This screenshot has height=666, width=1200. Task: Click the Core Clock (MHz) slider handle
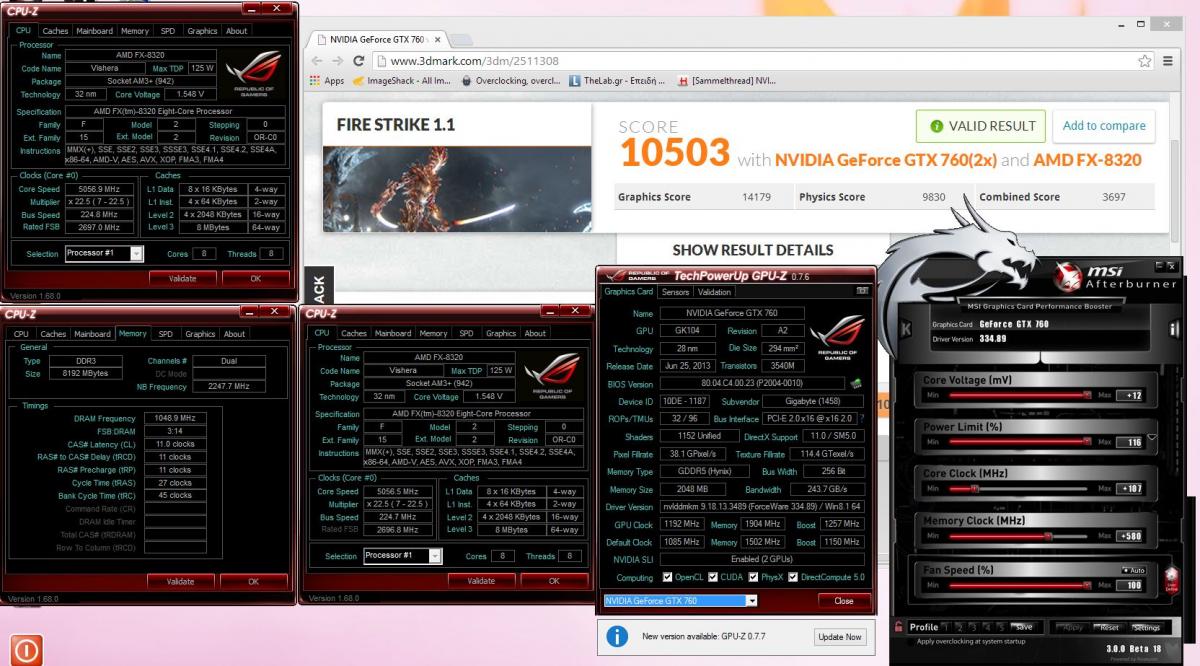(x=974, y=488)
